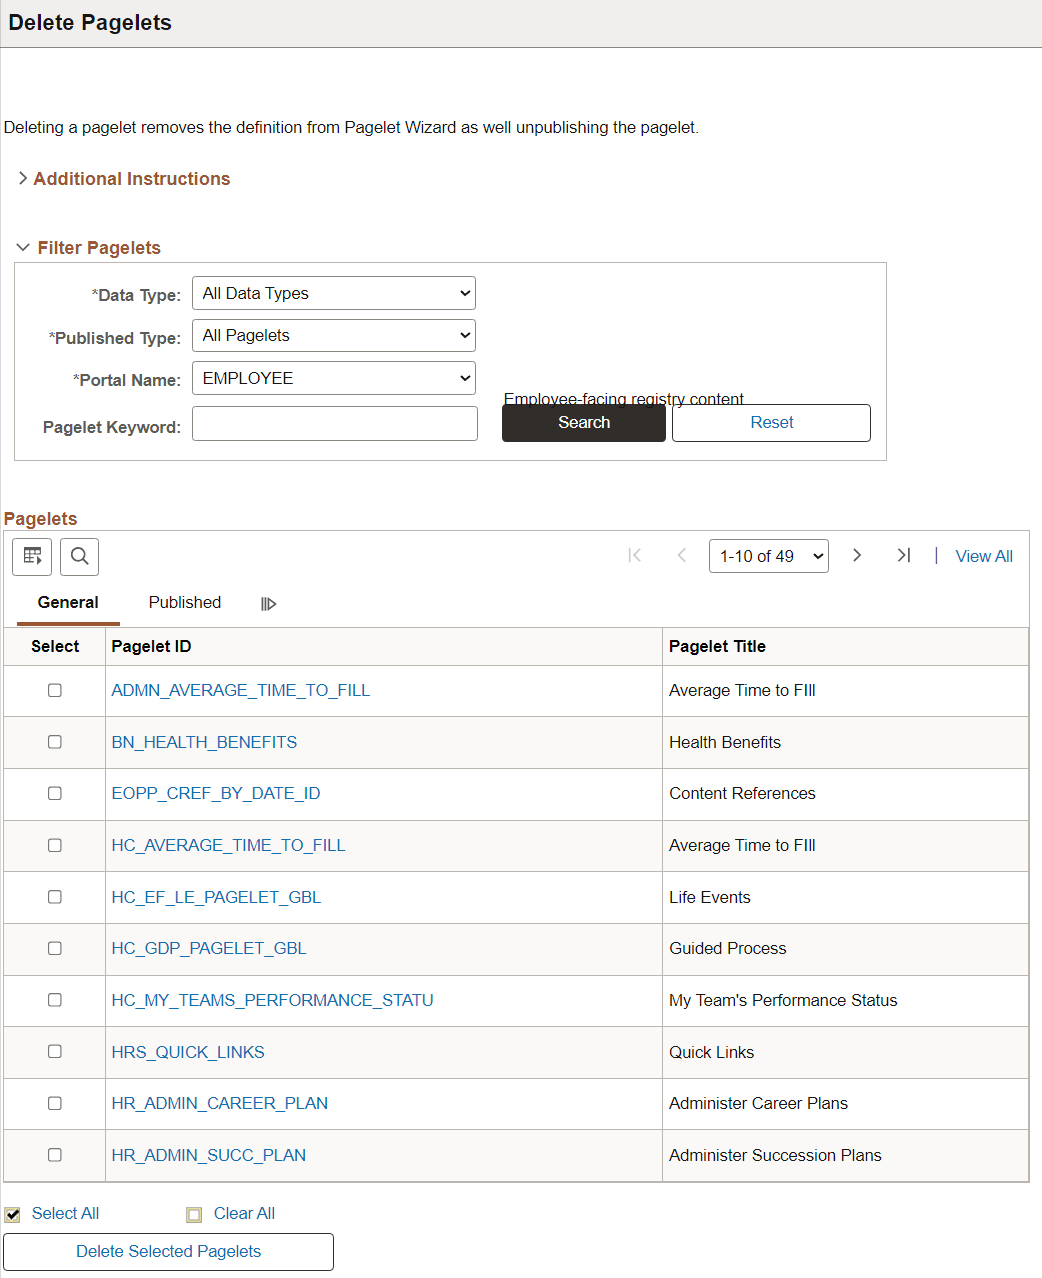Go to the first page of results
1042x1278 pixels.
[634, 555]
